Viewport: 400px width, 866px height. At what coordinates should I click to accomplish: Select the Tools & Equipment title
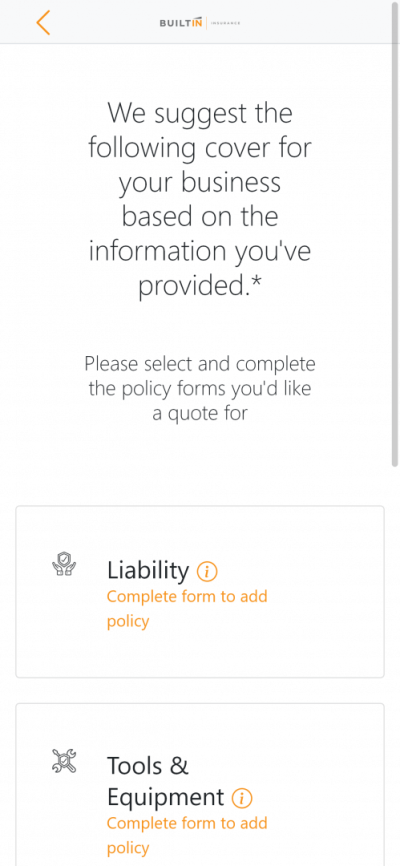point(165,781)
